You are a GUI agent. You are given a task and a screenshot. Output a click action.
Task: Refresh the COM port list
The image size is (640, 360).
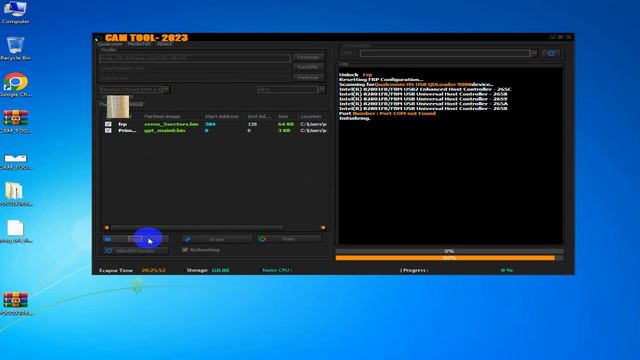551,53
